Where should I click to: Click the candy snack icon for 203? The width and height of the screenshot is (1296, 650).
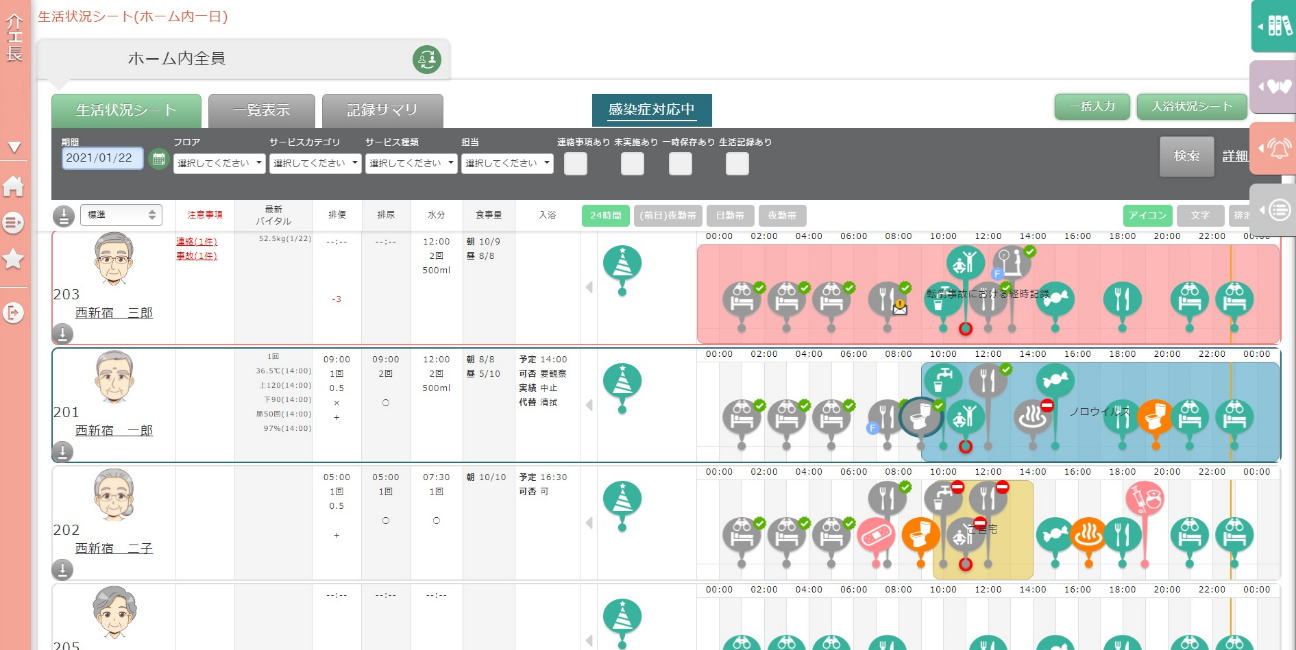point(1055,299)
